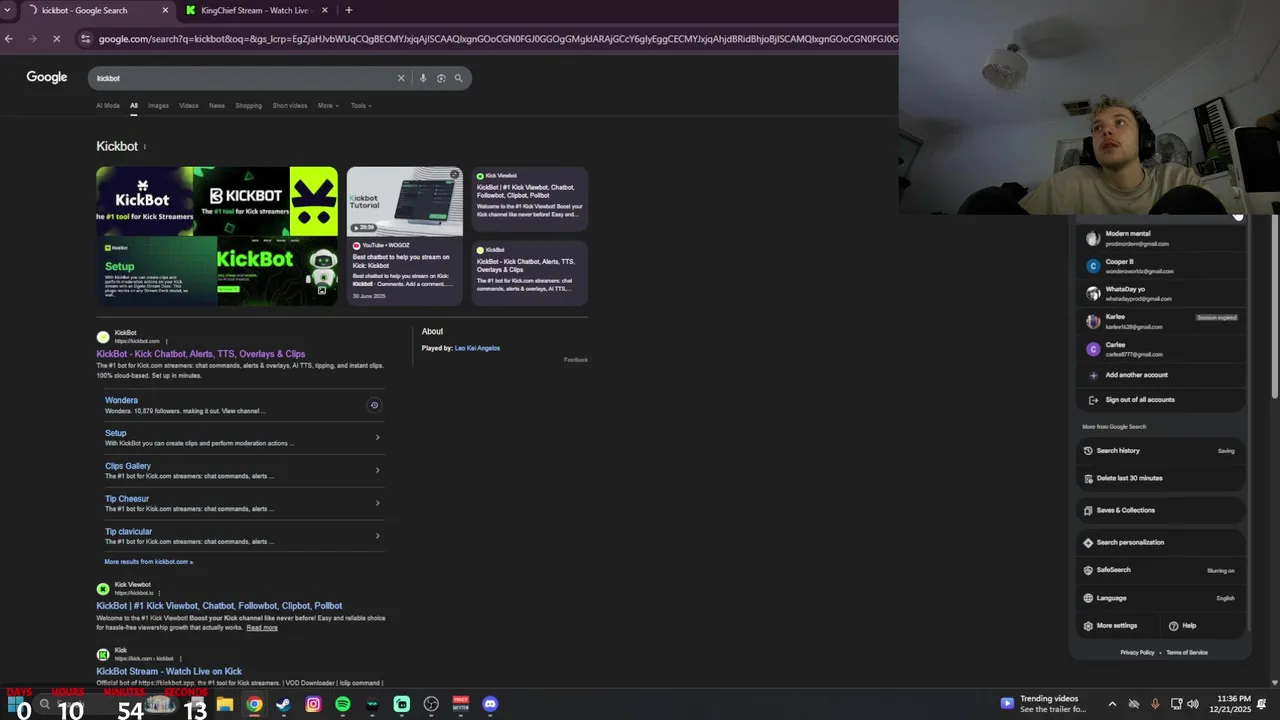The height and width of the screenshot is (720, 1280).
Task: Click the Google logo
Action: [x=47, y=77]
